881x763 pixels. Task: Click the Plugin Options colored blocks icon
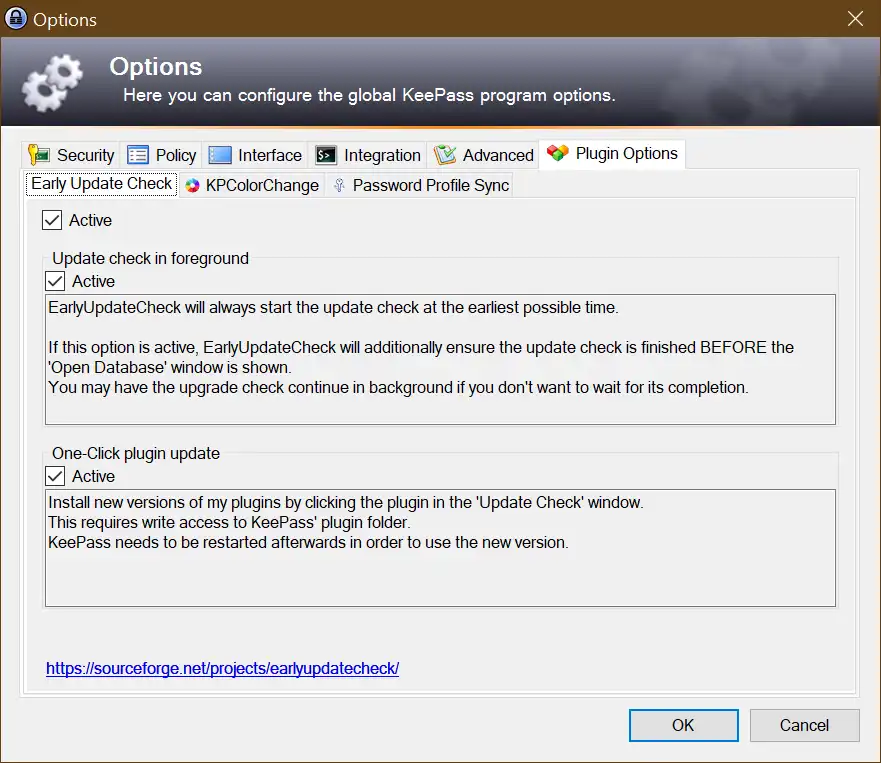558,153
